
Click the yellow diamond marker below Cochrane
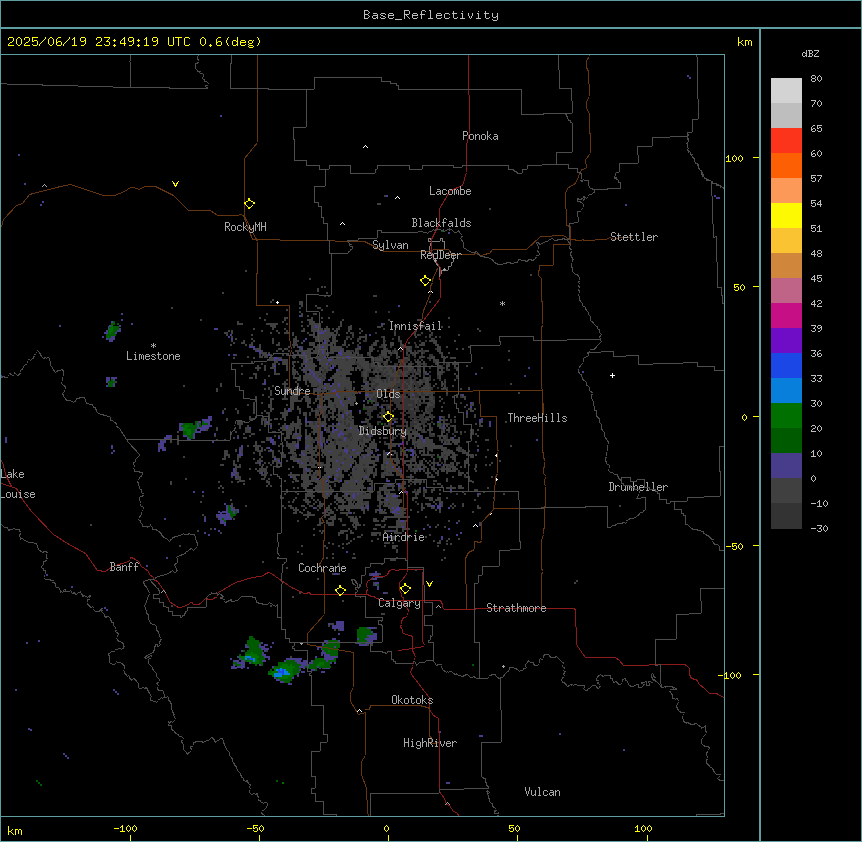(x=340, y=590)
